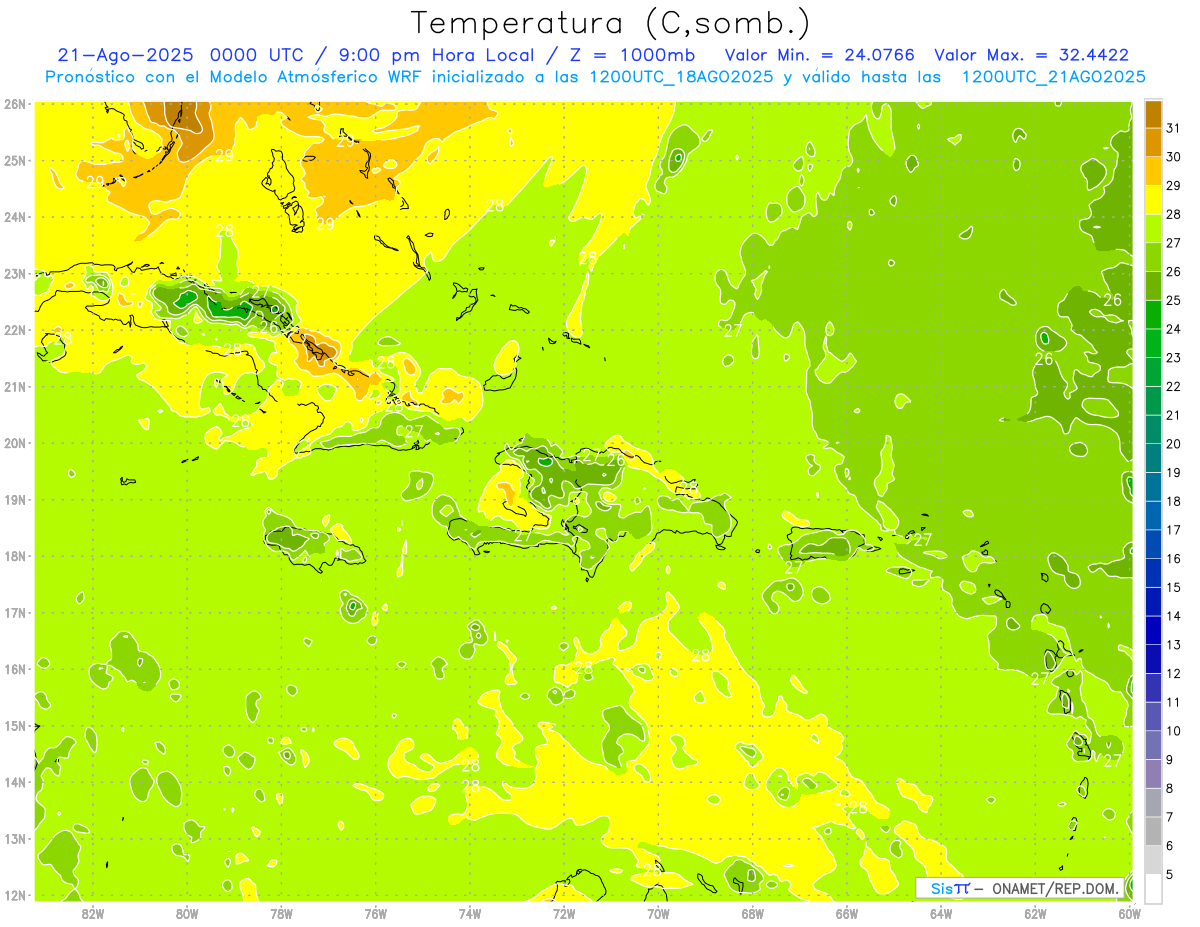This screenshot has width=1200, height=927.
Task: Click the 62W longitude axis label
Action: click(1035, 913)
